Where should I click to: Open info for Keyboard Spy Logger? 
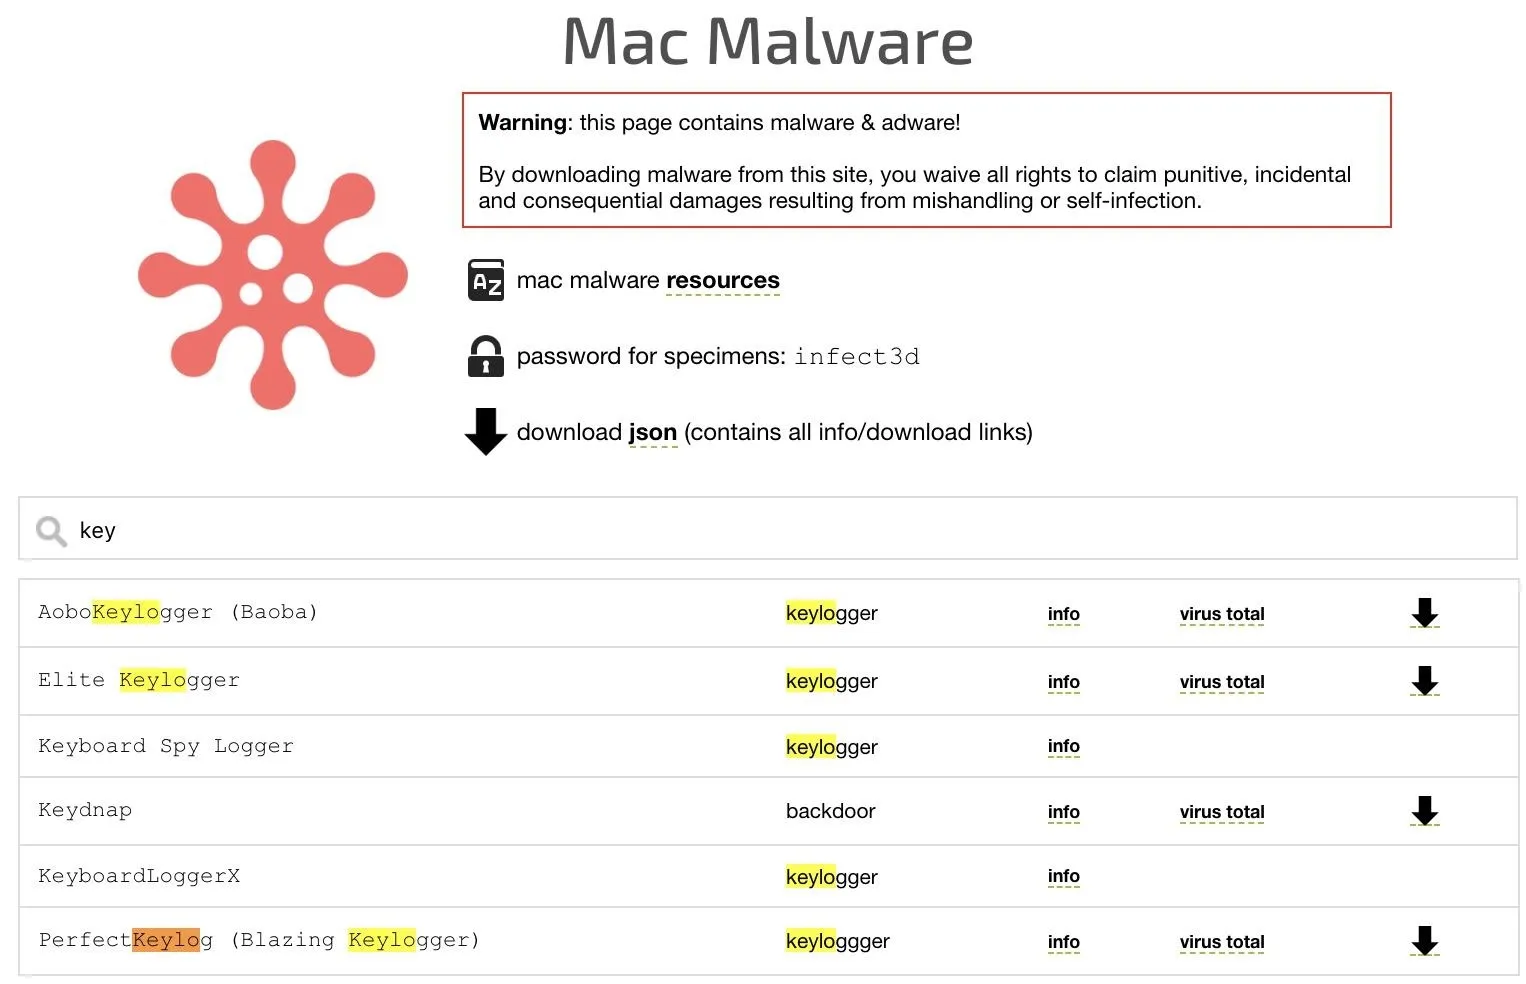(1063, 746)
